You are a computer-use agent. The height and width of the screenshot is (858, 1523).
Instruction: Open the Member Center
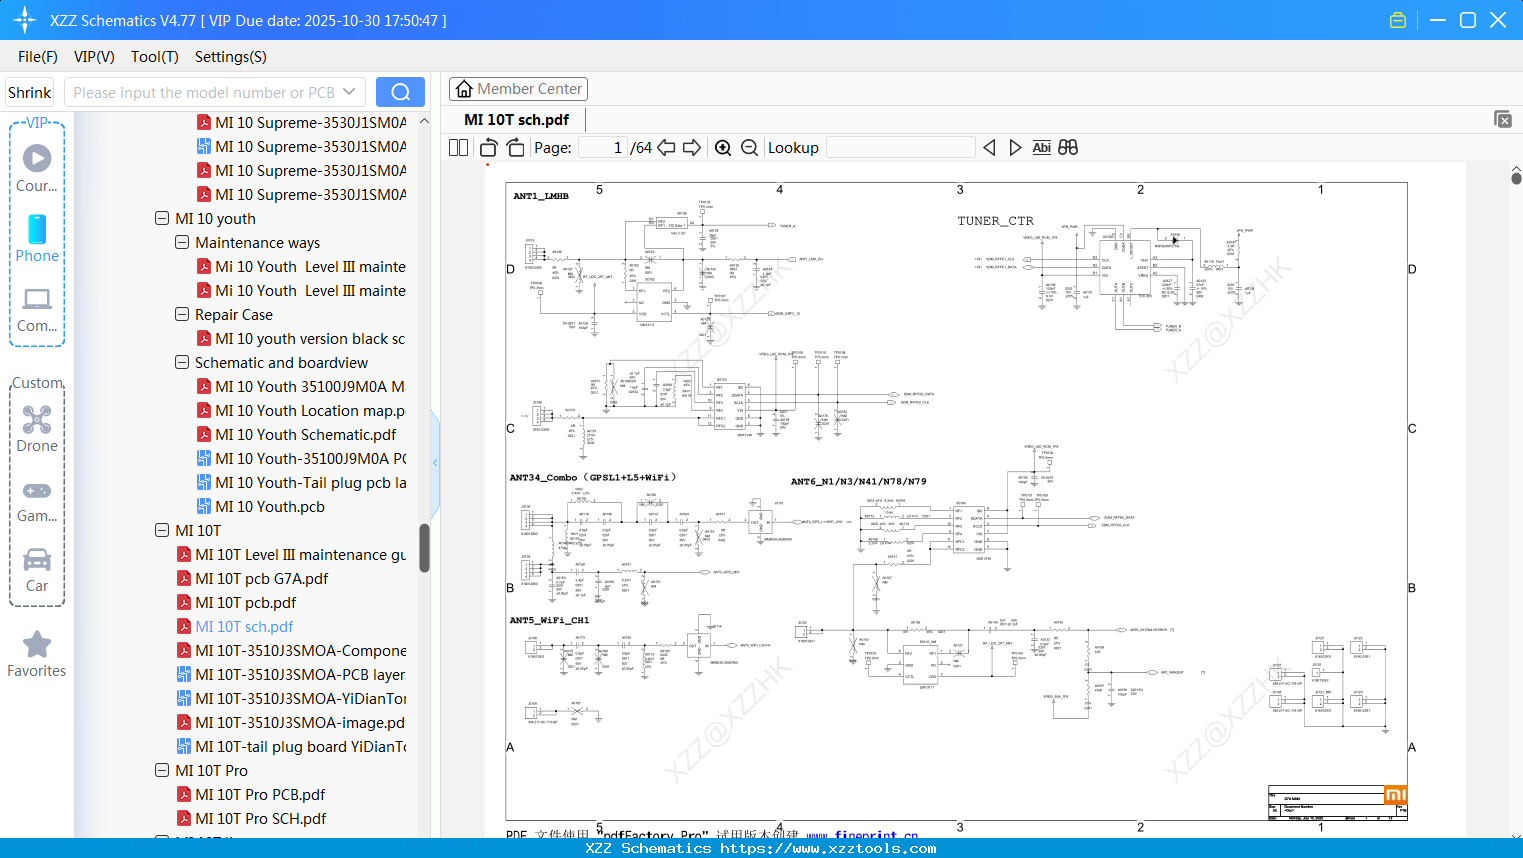pos(518,89)
